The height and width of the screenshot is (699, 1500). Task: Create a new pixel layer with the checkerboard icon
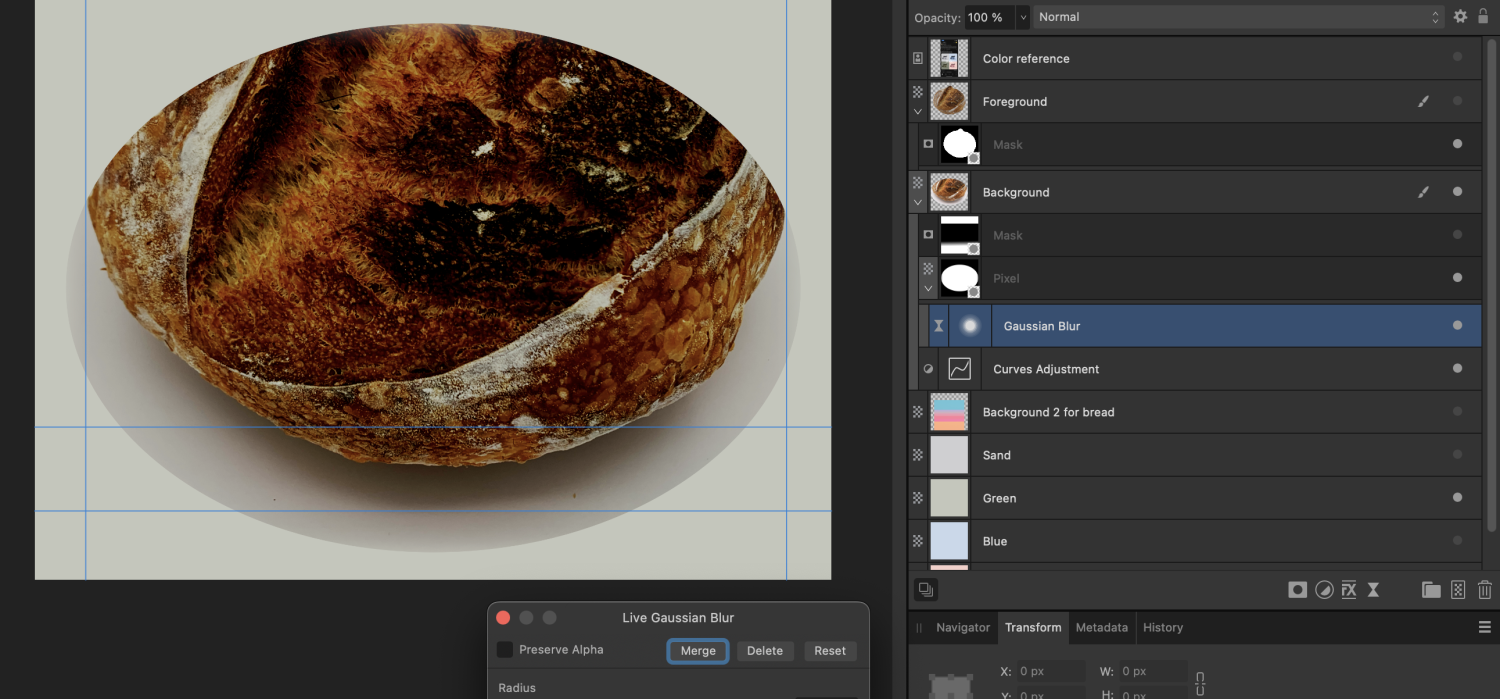click(x=1458, y=590)
